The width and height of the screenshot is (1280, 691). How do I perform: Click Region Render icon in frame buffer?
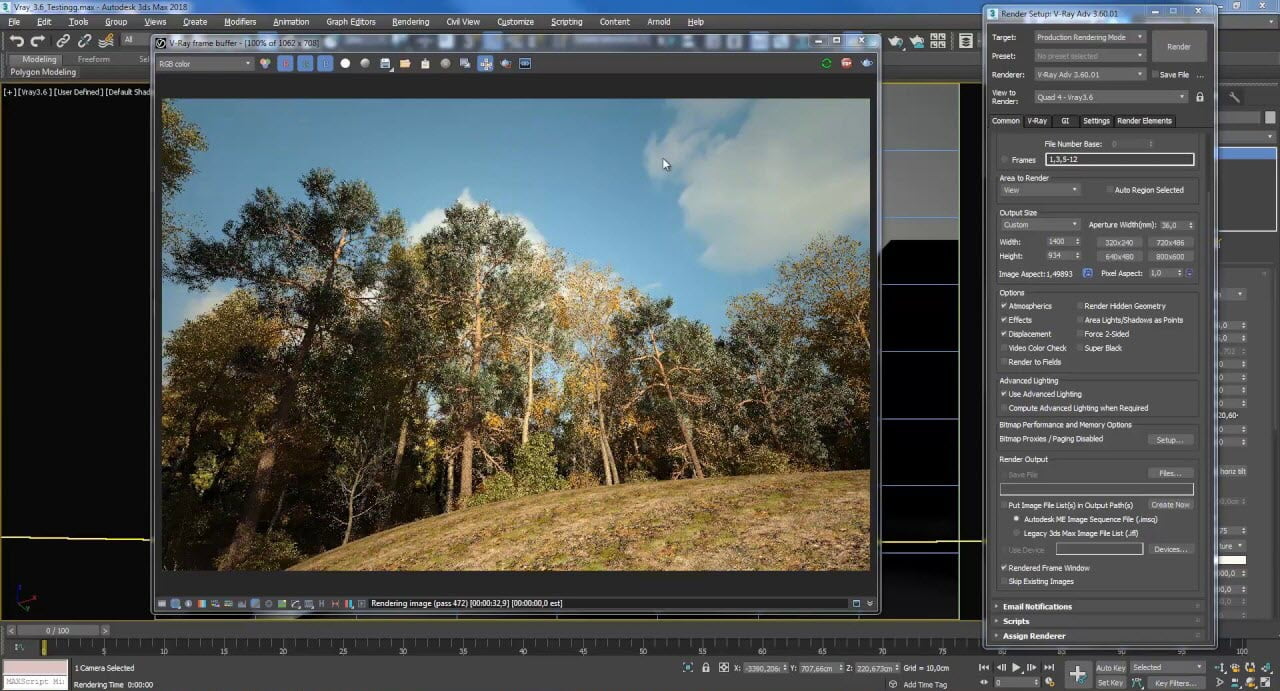tap(505, 63)
